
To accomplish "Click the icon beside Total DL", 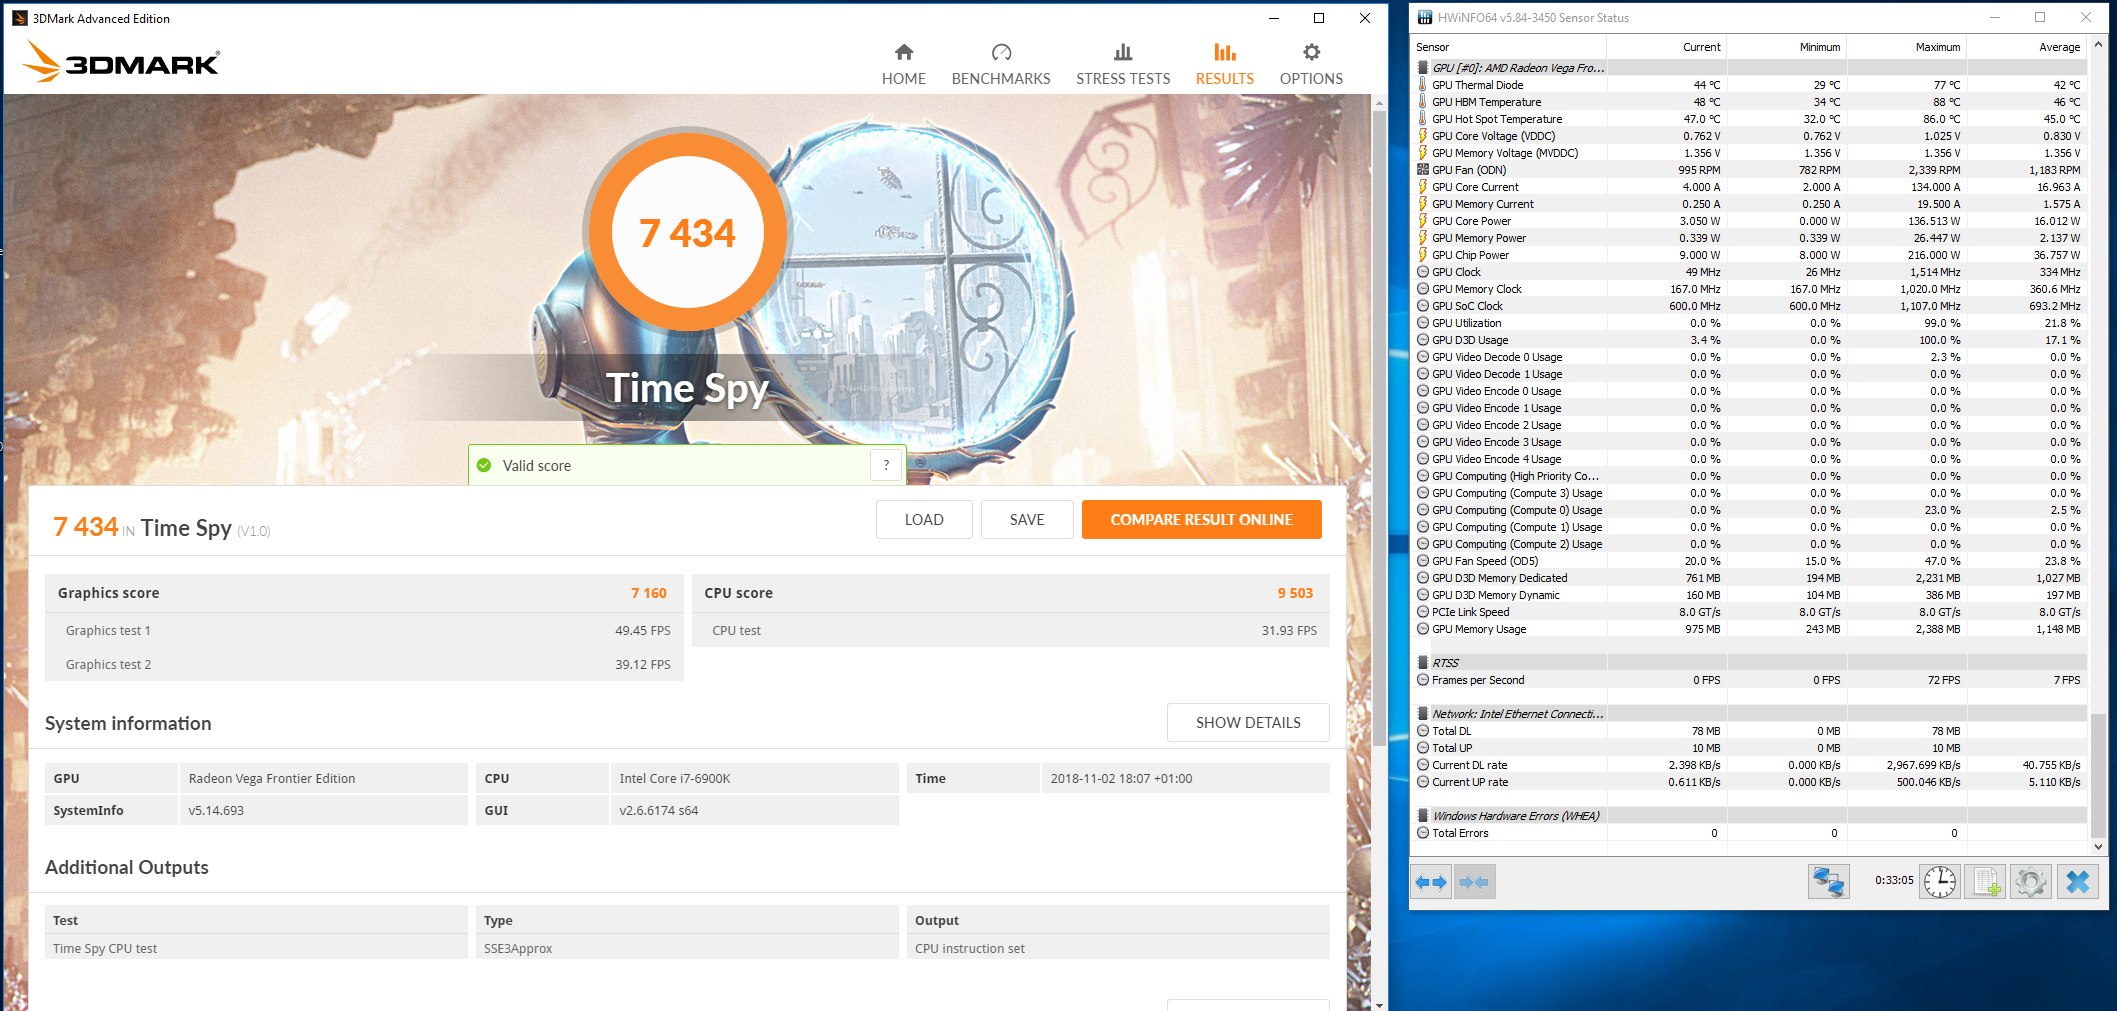I will 1423,731.
